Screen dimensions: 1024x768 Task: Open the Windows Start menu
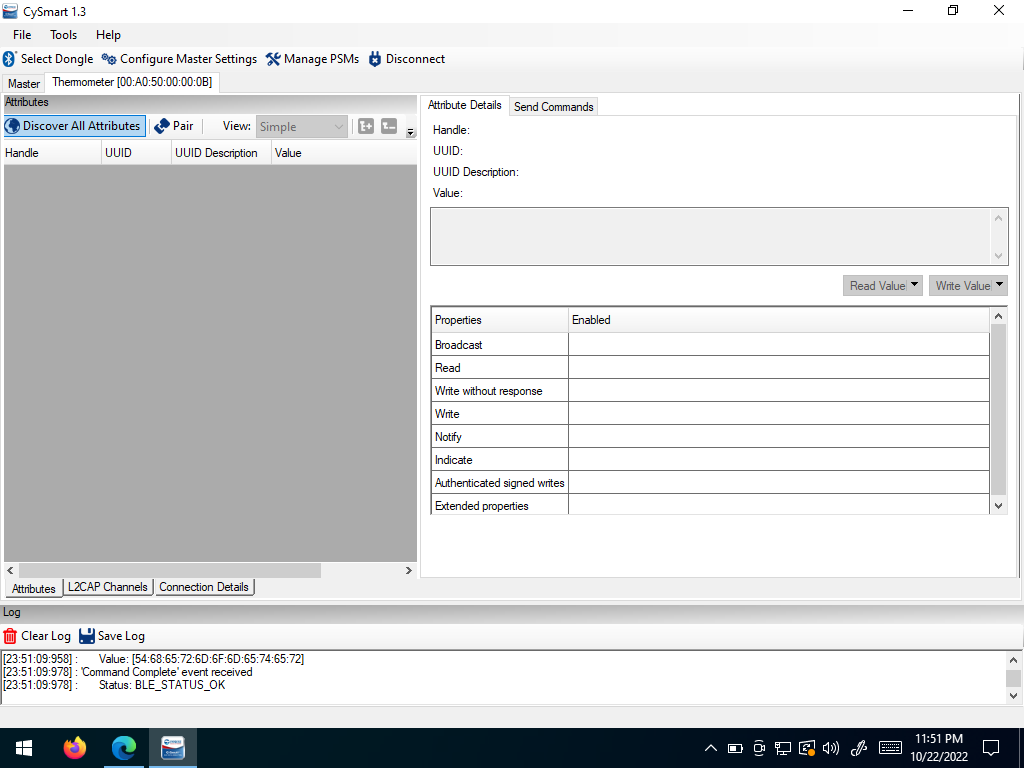pos(24,748)
